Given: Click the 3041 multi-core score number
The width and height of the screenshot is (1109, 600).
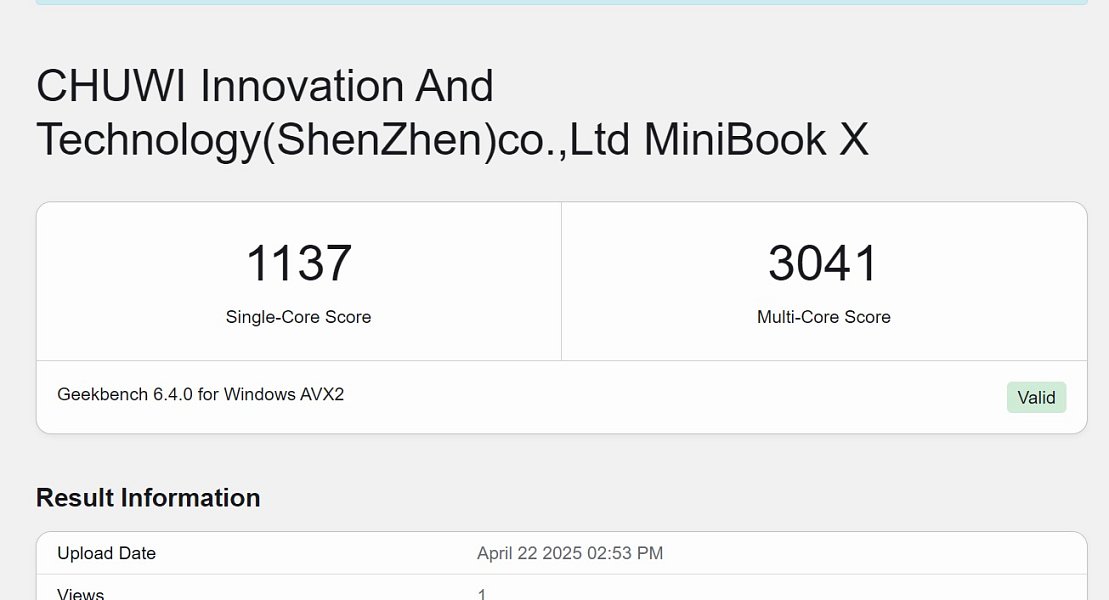Looking at the screenshot, I should point(823,264).
